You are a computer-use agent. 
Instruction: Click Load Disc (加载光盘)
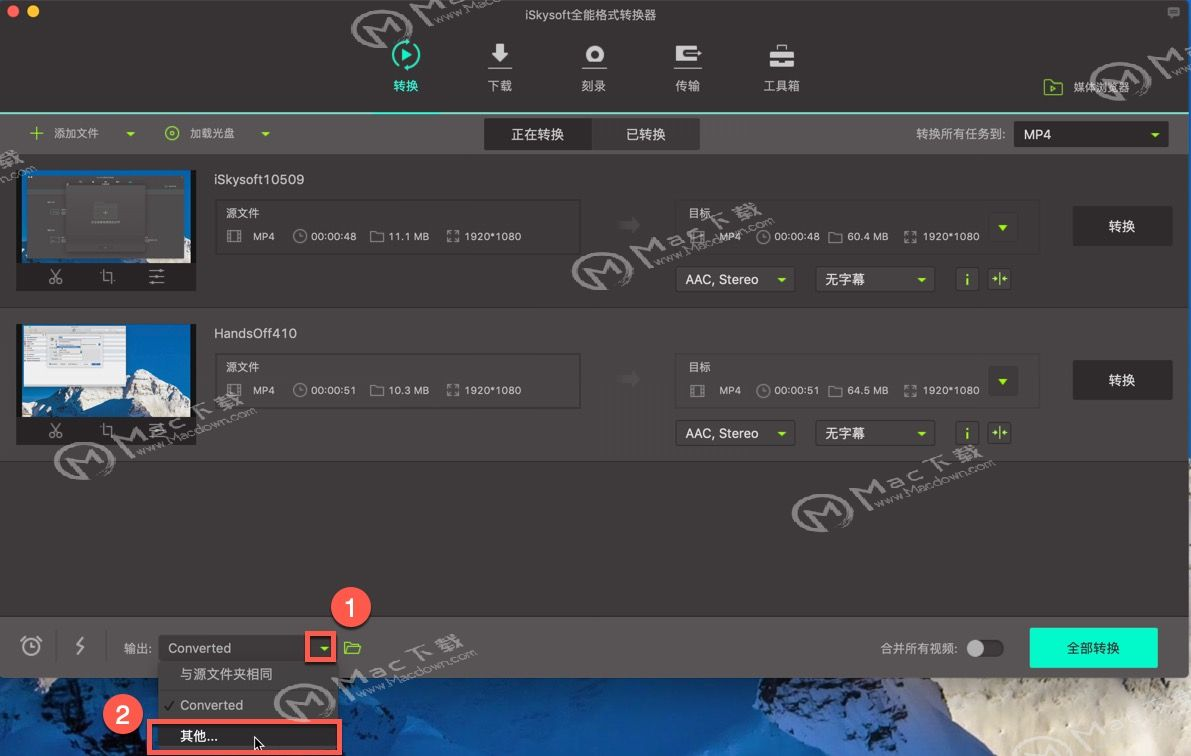200,134
